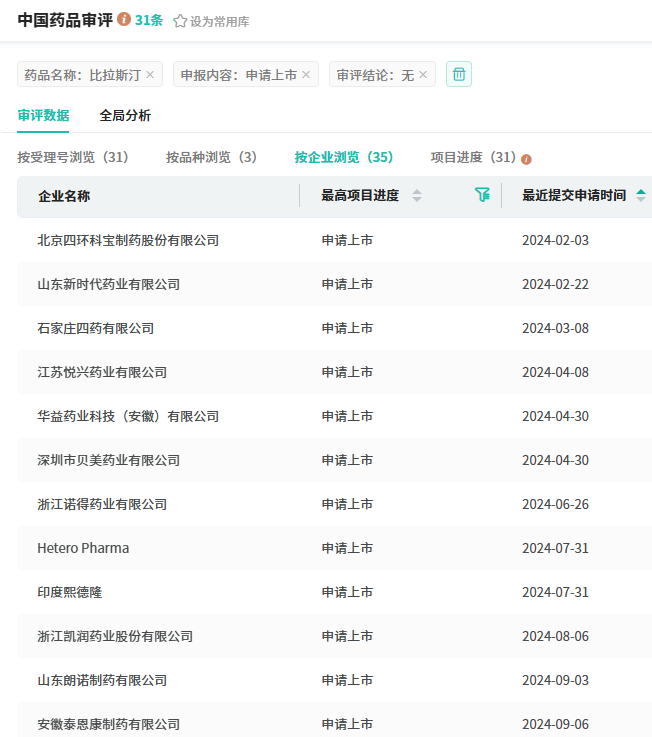Sort by 最高项目进度 column arrows

point(417,196)
